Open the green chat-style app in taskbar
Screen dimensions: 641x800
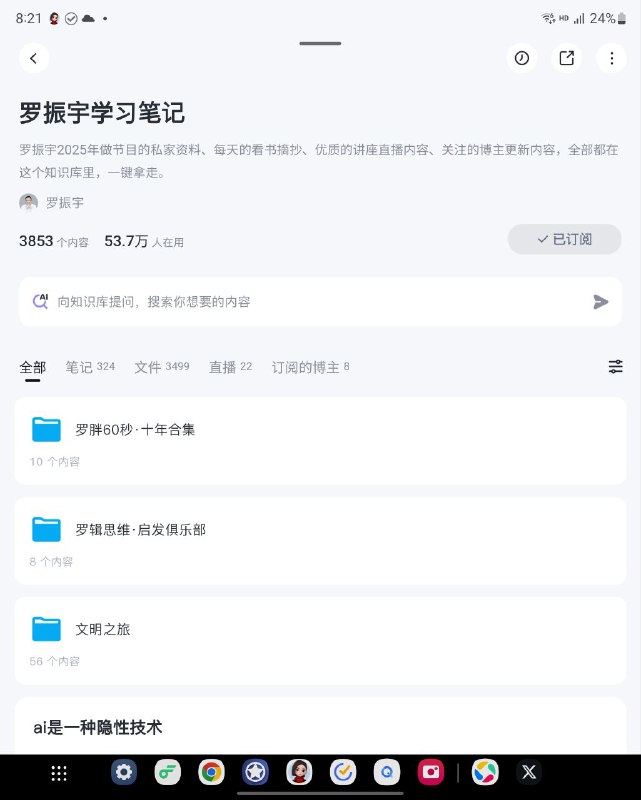168,772
